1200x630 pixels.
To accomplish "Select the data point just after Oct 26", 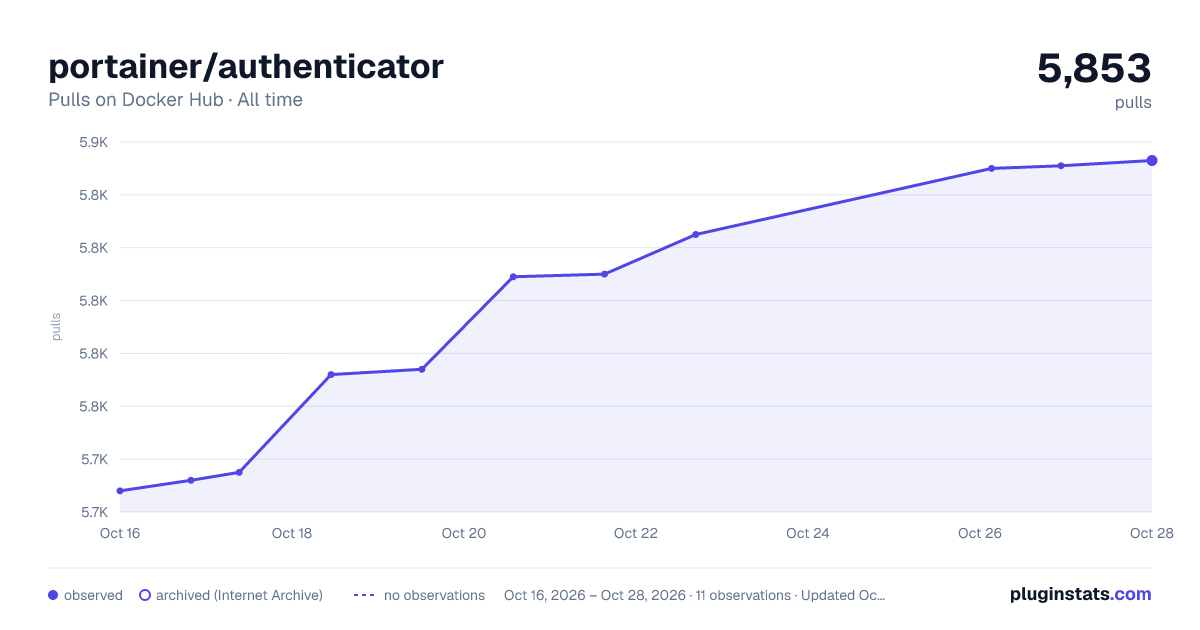I will point(991,168).
